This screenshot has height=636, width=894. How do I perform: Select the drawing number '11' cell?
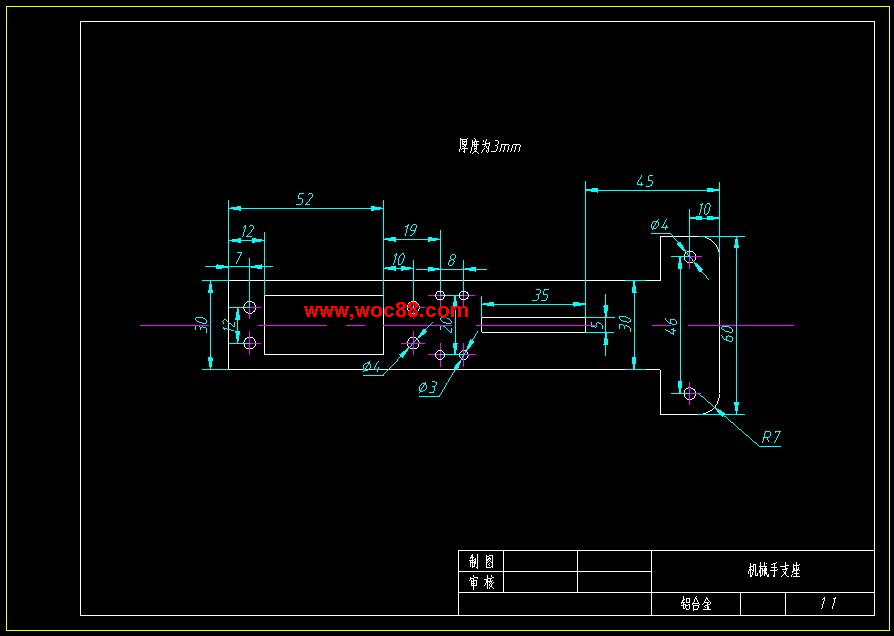click(x=830, y=603)
